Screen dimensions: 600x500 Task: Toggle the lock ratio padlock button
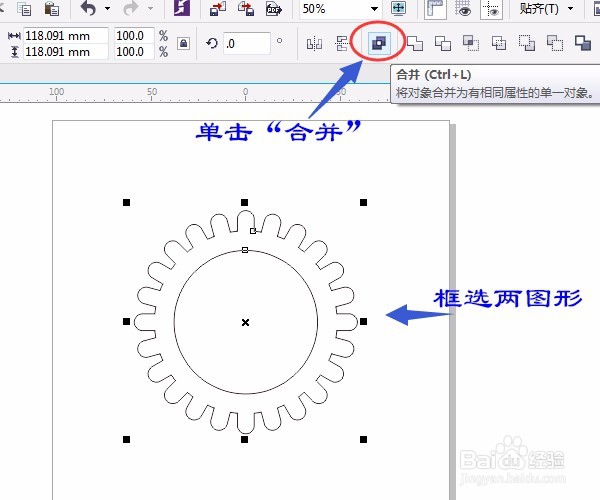pyautogui.click(x=184, y=43)
